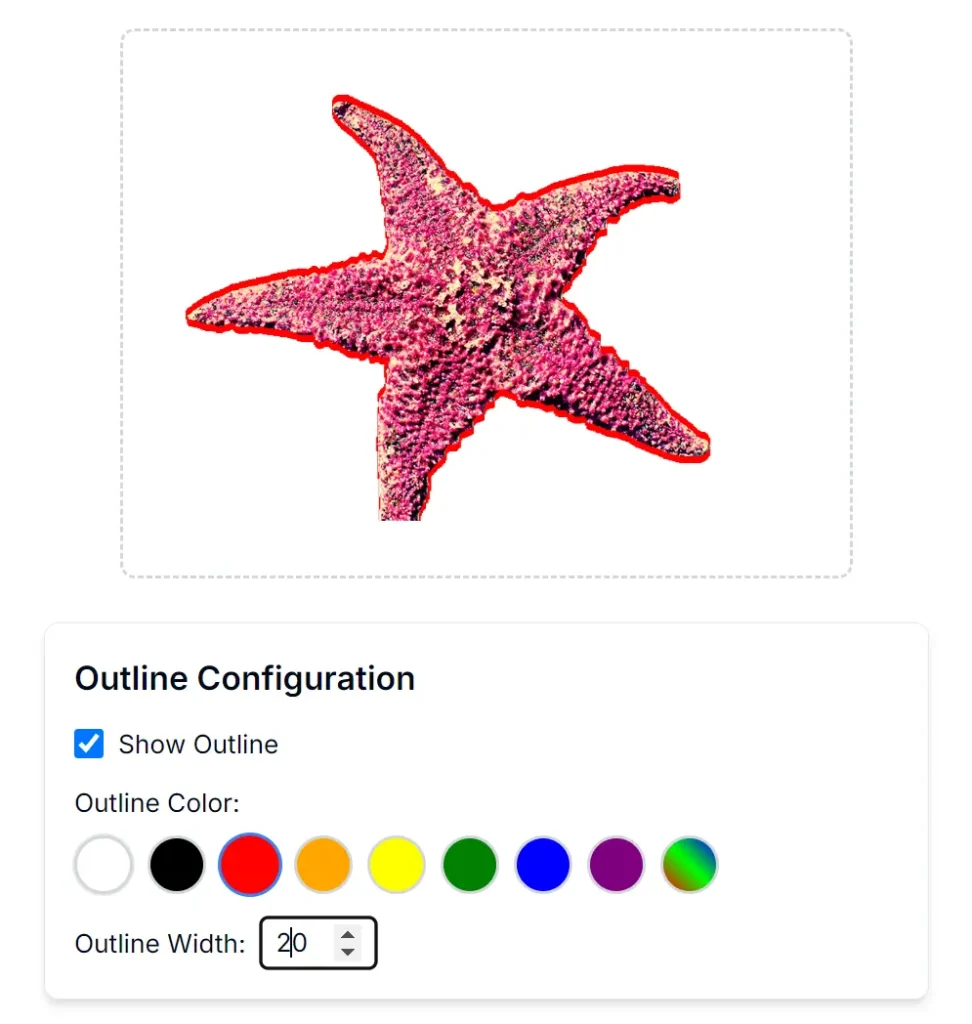Click the Outline Width label
The width and height of the screenshot is (972, 1024).
coord(158,943)
